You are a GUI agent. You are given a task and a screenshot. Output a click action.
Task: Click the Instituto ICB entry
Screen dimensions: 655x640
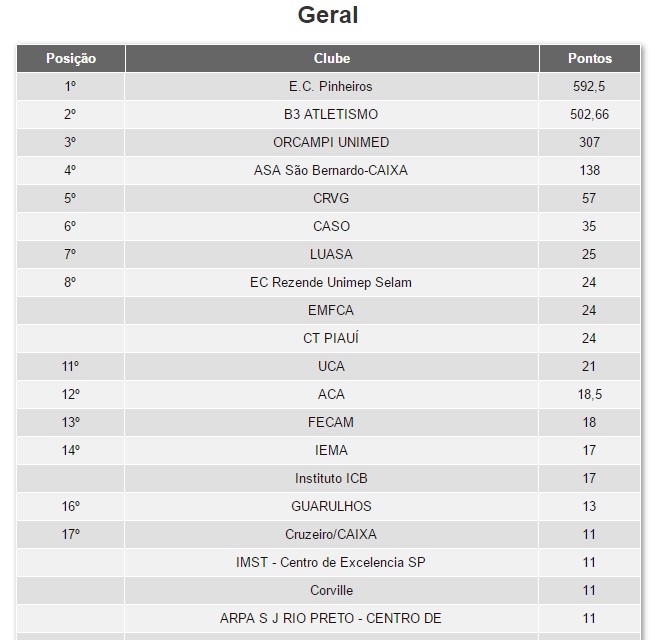[331, 479]
